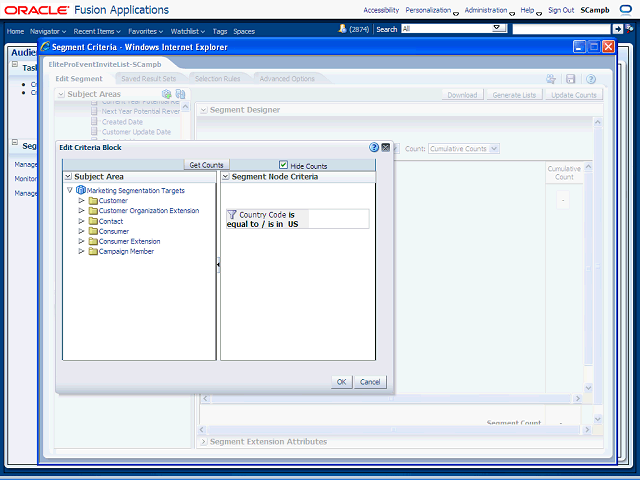The image size is (640, 480).
Task: Click the Created Date attribute icon
Action: 94,121
